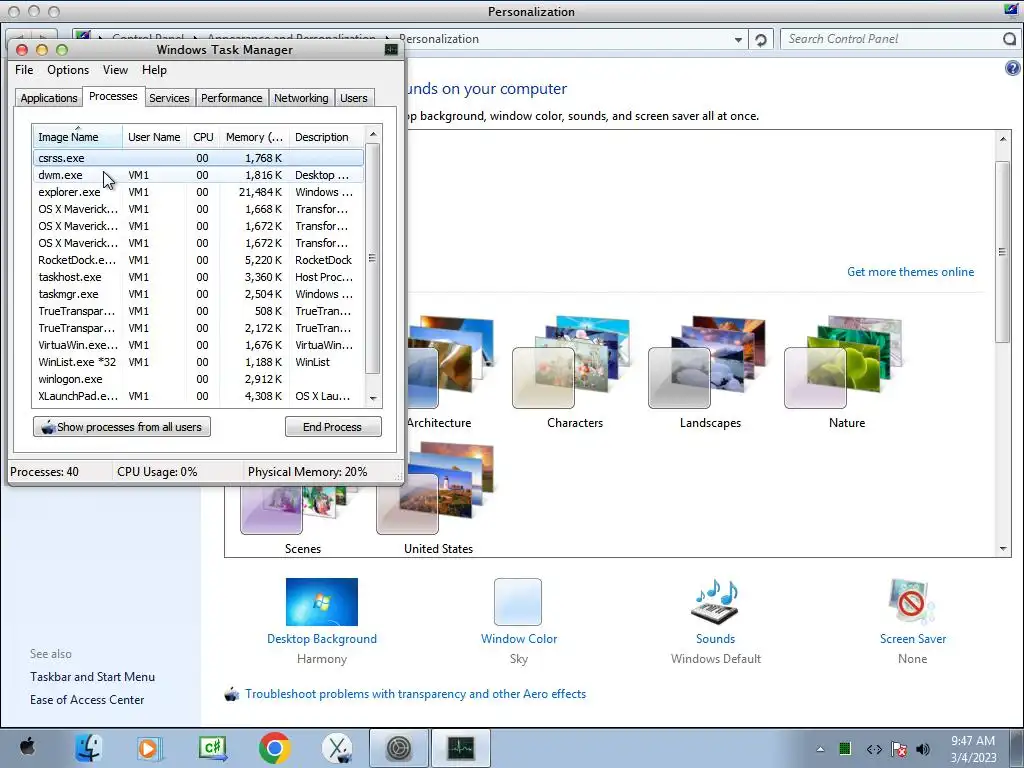Image resolution: width=1024 pixels, height=768 pixels.
Task: Open Google Chrome from the taskbar
Action: [274, 748]
